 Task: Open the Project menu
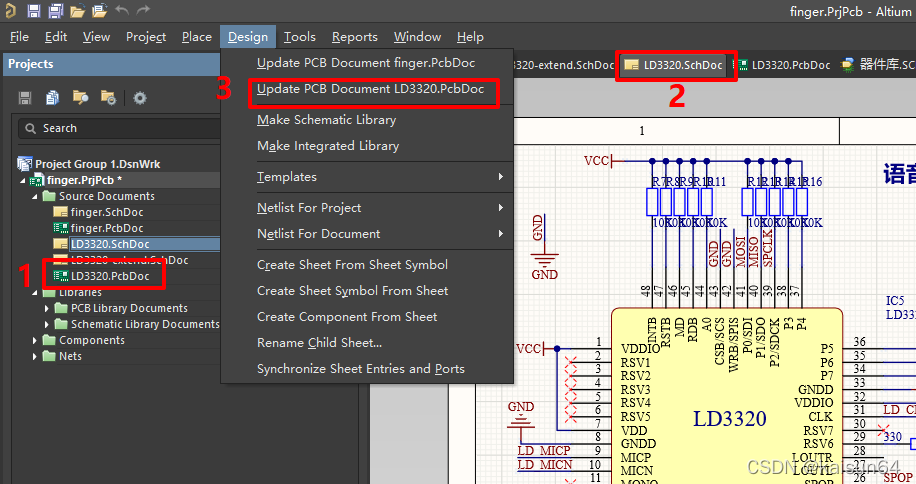pos(146,37)
